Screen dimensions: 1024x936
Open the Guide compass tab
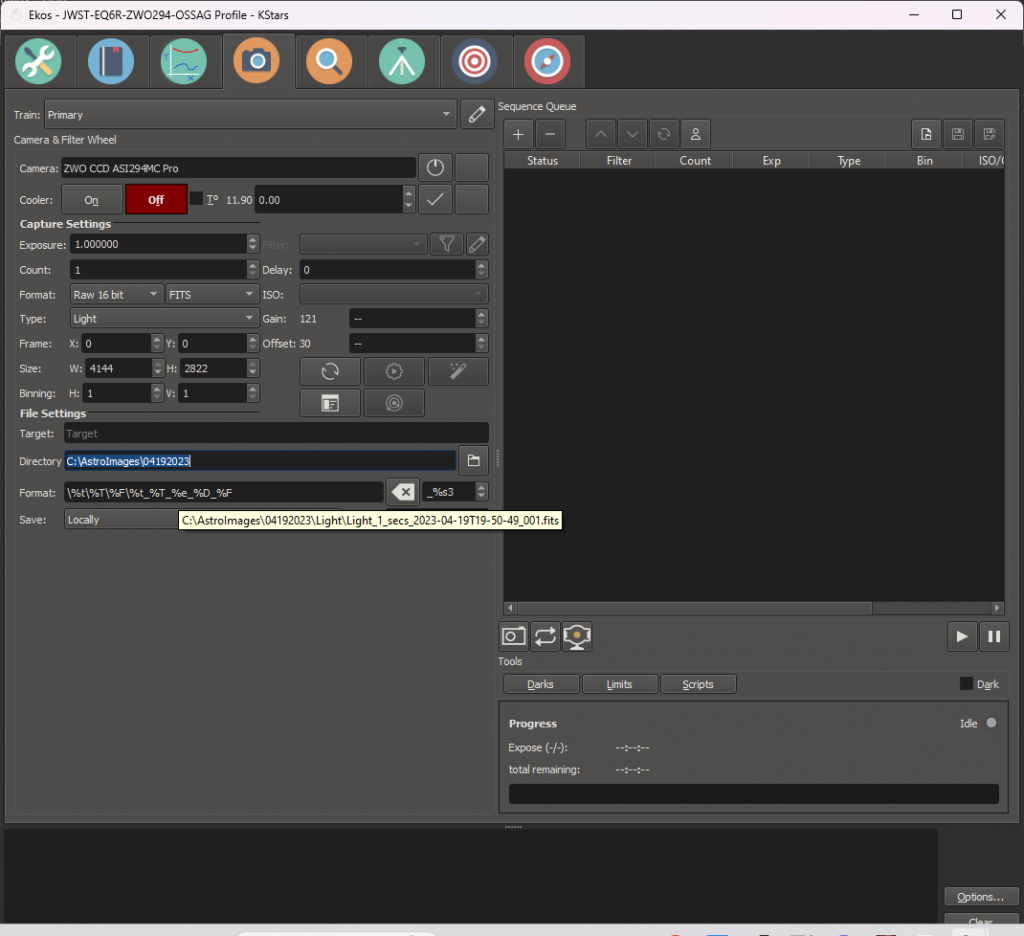tap(547, 62)
